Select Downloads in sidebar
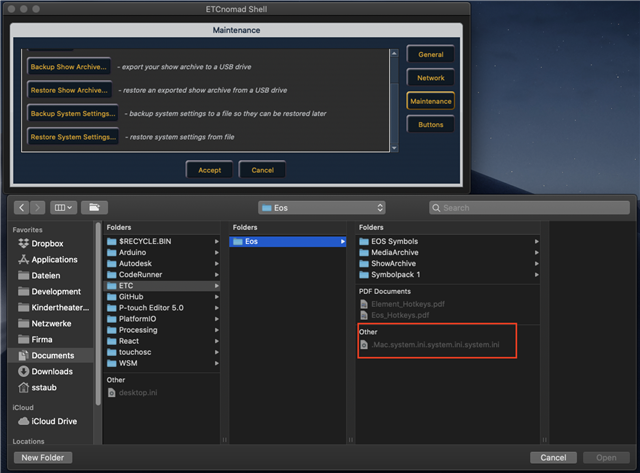The height and width of the screenshot is (473, 640). click(x=46, y=371)
